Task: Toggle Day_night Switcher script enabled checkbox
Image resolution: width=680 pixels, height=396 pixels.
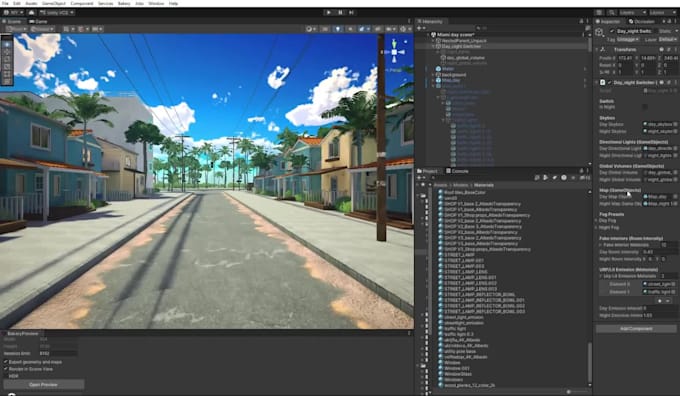Action: pyautogui.click(x=610, y=82)
